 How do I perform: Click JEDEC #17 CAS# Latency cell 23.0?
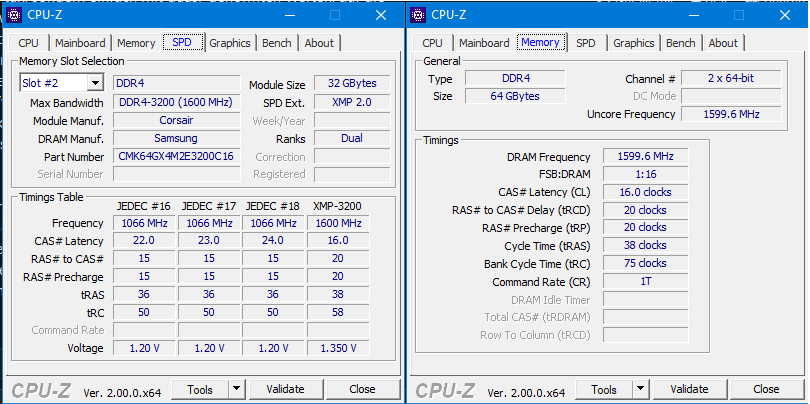click(209, 241)
